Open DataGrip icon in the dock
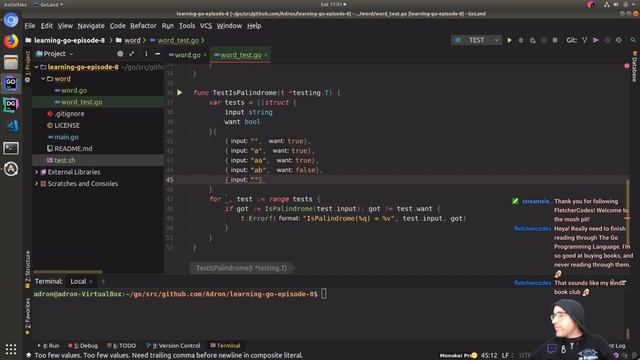This screenshot has width=640, height=360. coord(11,104)
